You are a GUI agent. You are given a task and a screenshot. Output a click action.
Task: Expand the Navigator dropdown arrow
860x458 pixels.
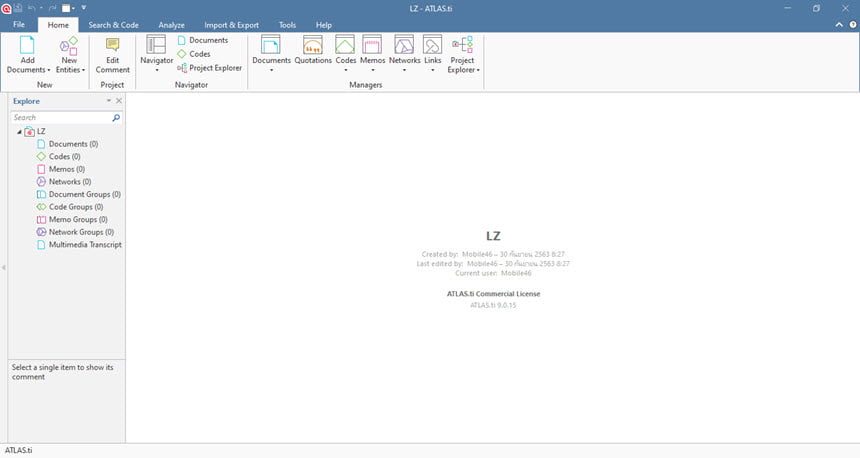157,70
